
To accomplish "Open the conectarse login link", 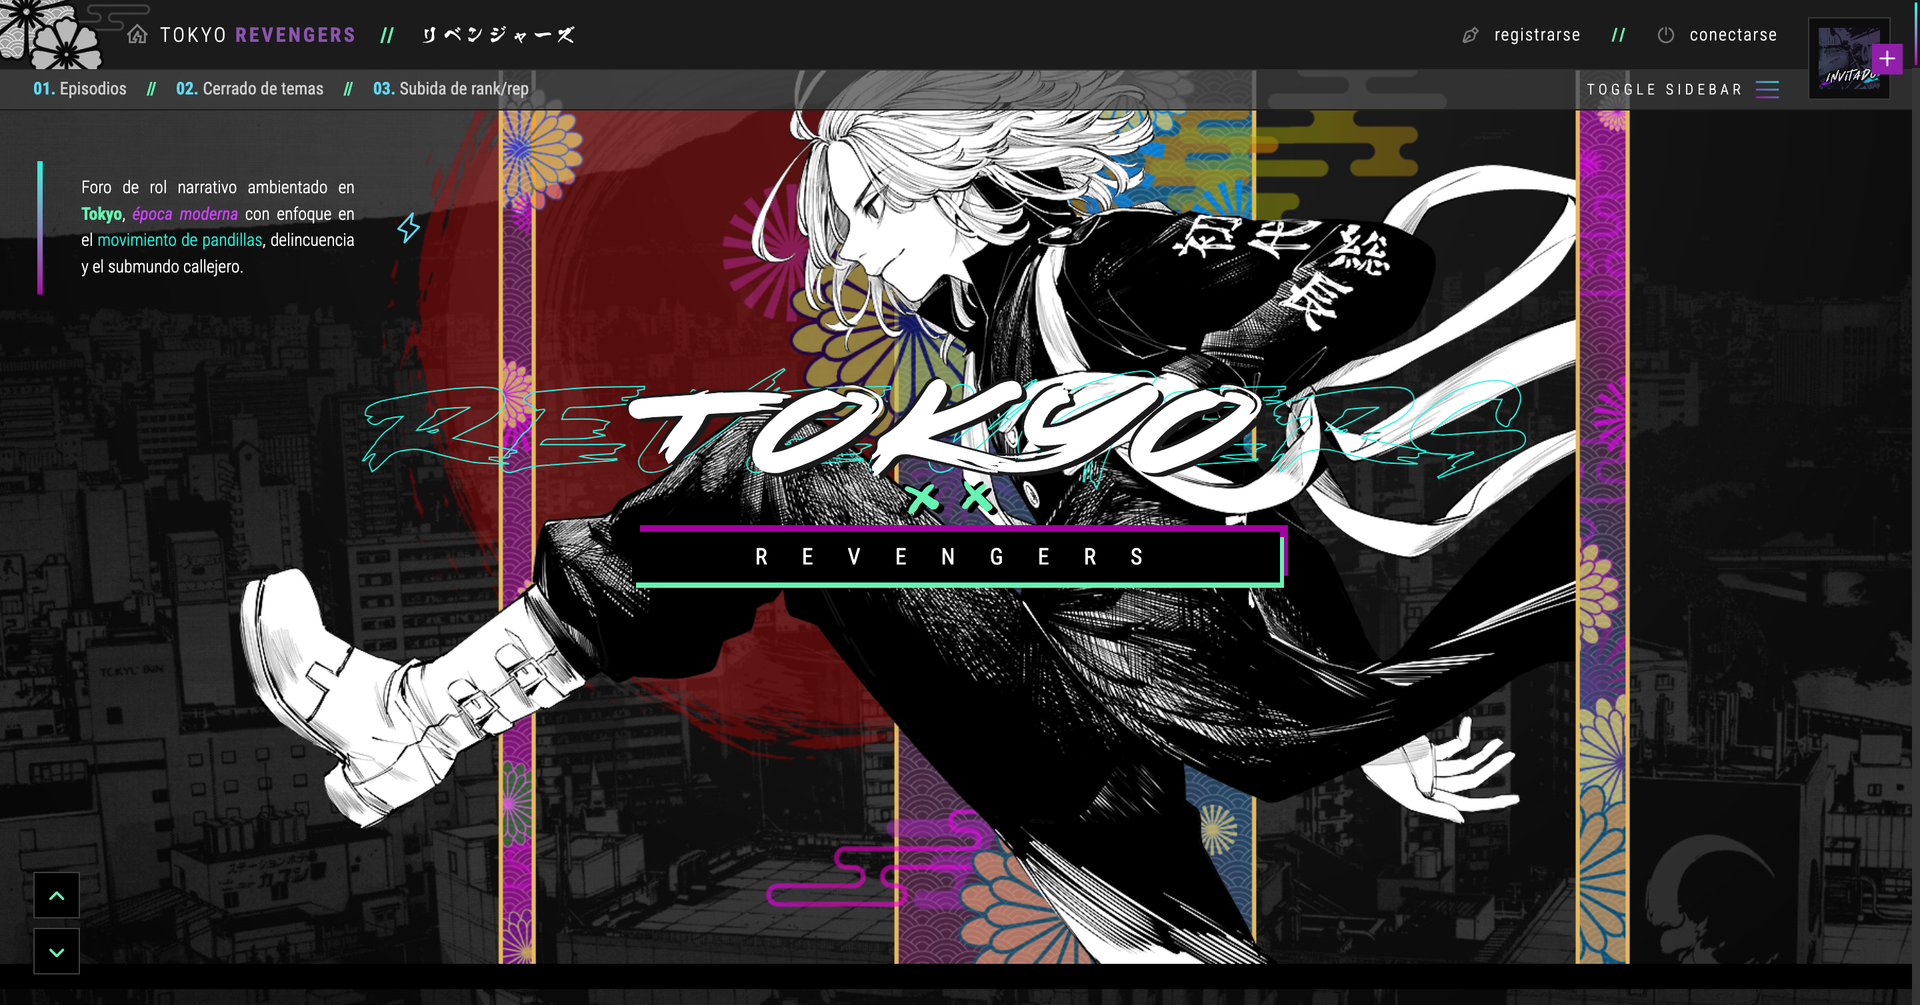I will pyautogui.click(x=1733, y=35).
